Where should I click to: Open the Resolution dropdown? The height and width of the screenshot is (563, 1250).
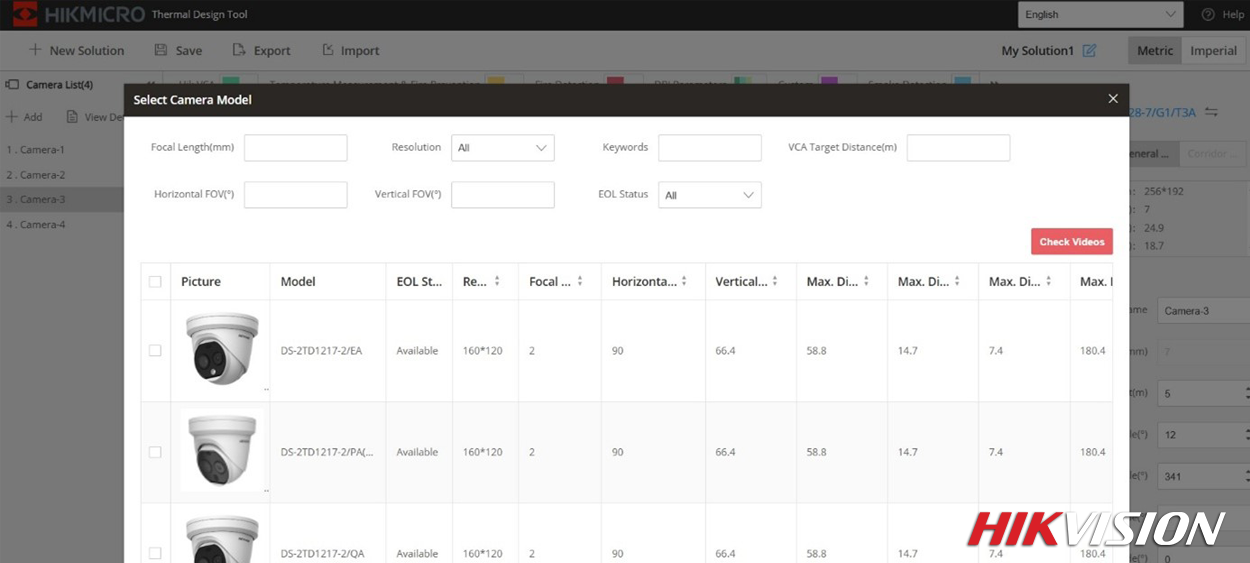coord(502,148)
